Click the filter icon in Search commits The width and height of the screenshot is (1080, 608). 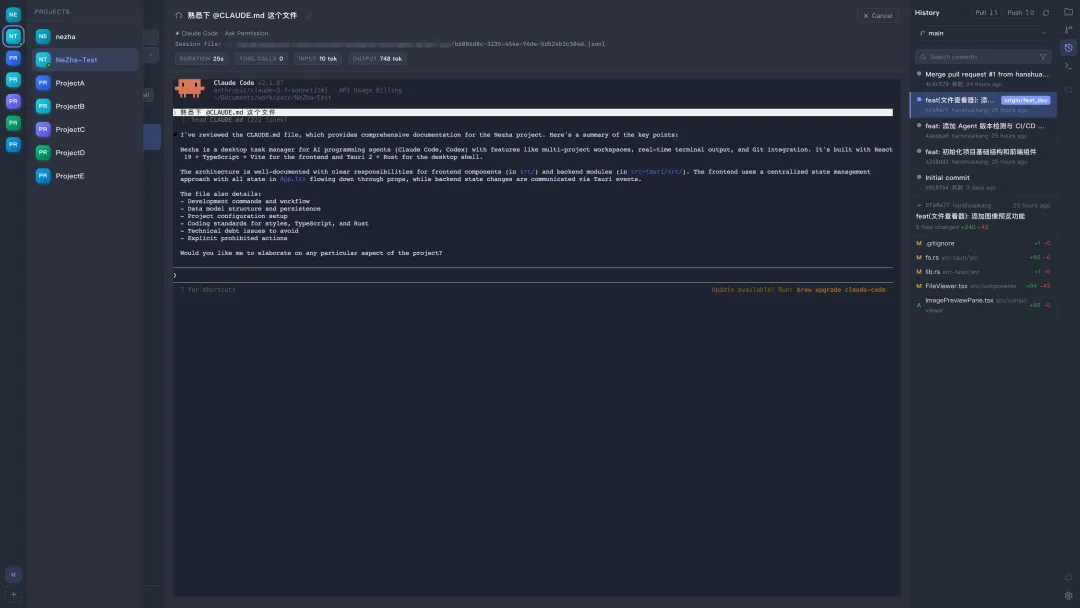[1043, 57]
